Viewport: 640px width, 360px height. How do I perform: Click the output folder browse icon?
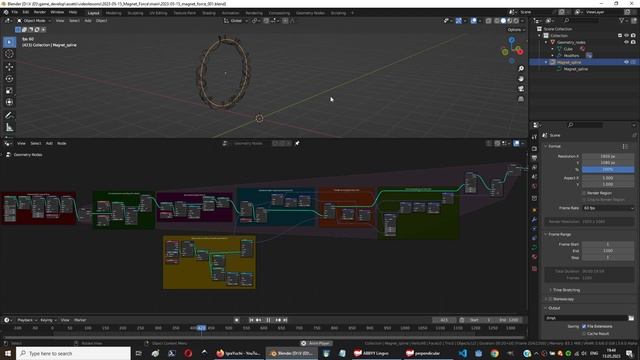pyautogui.click(x=631, y=318)
